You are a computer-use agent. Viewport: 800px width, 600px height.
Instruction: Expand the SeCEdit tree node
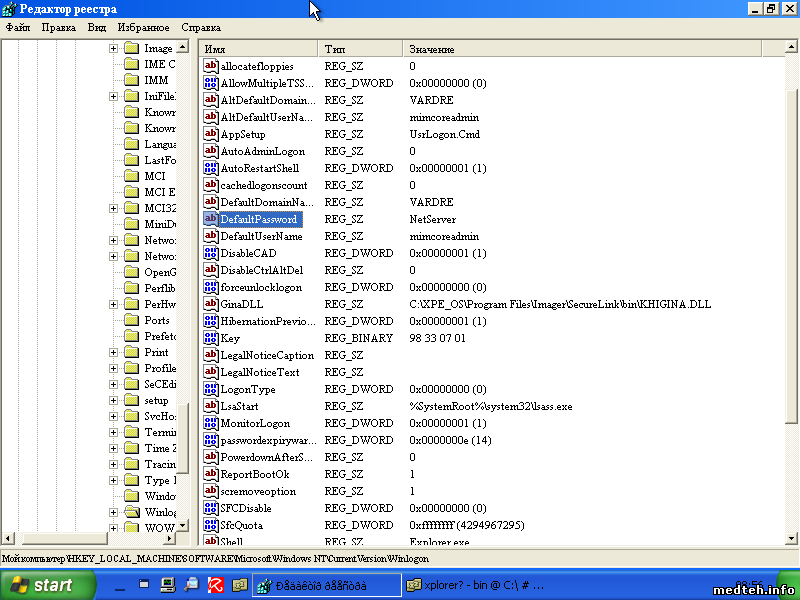coord(113,384)
